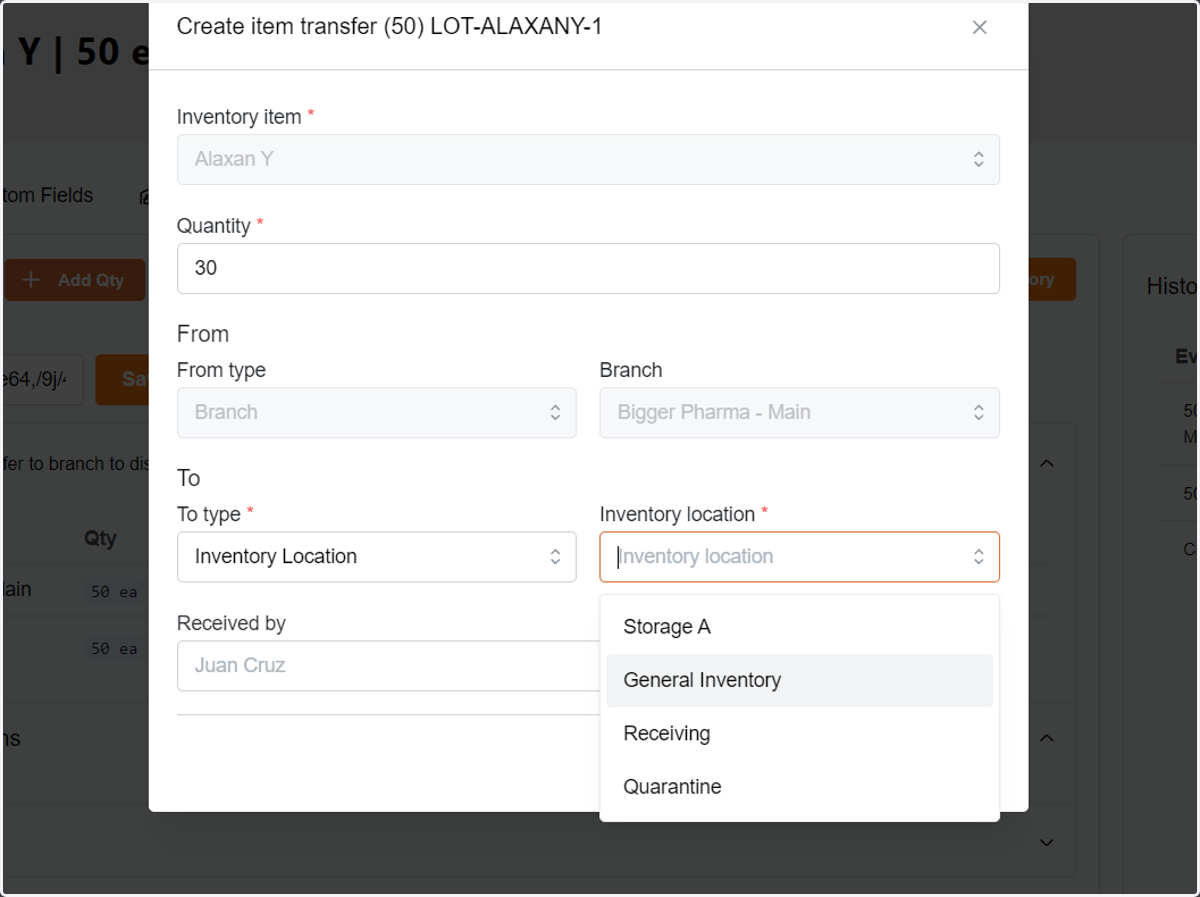This screenshot has height=897, width=1200.
Task: Expand the background section with the down chevron
Action: coord(1047,843)
